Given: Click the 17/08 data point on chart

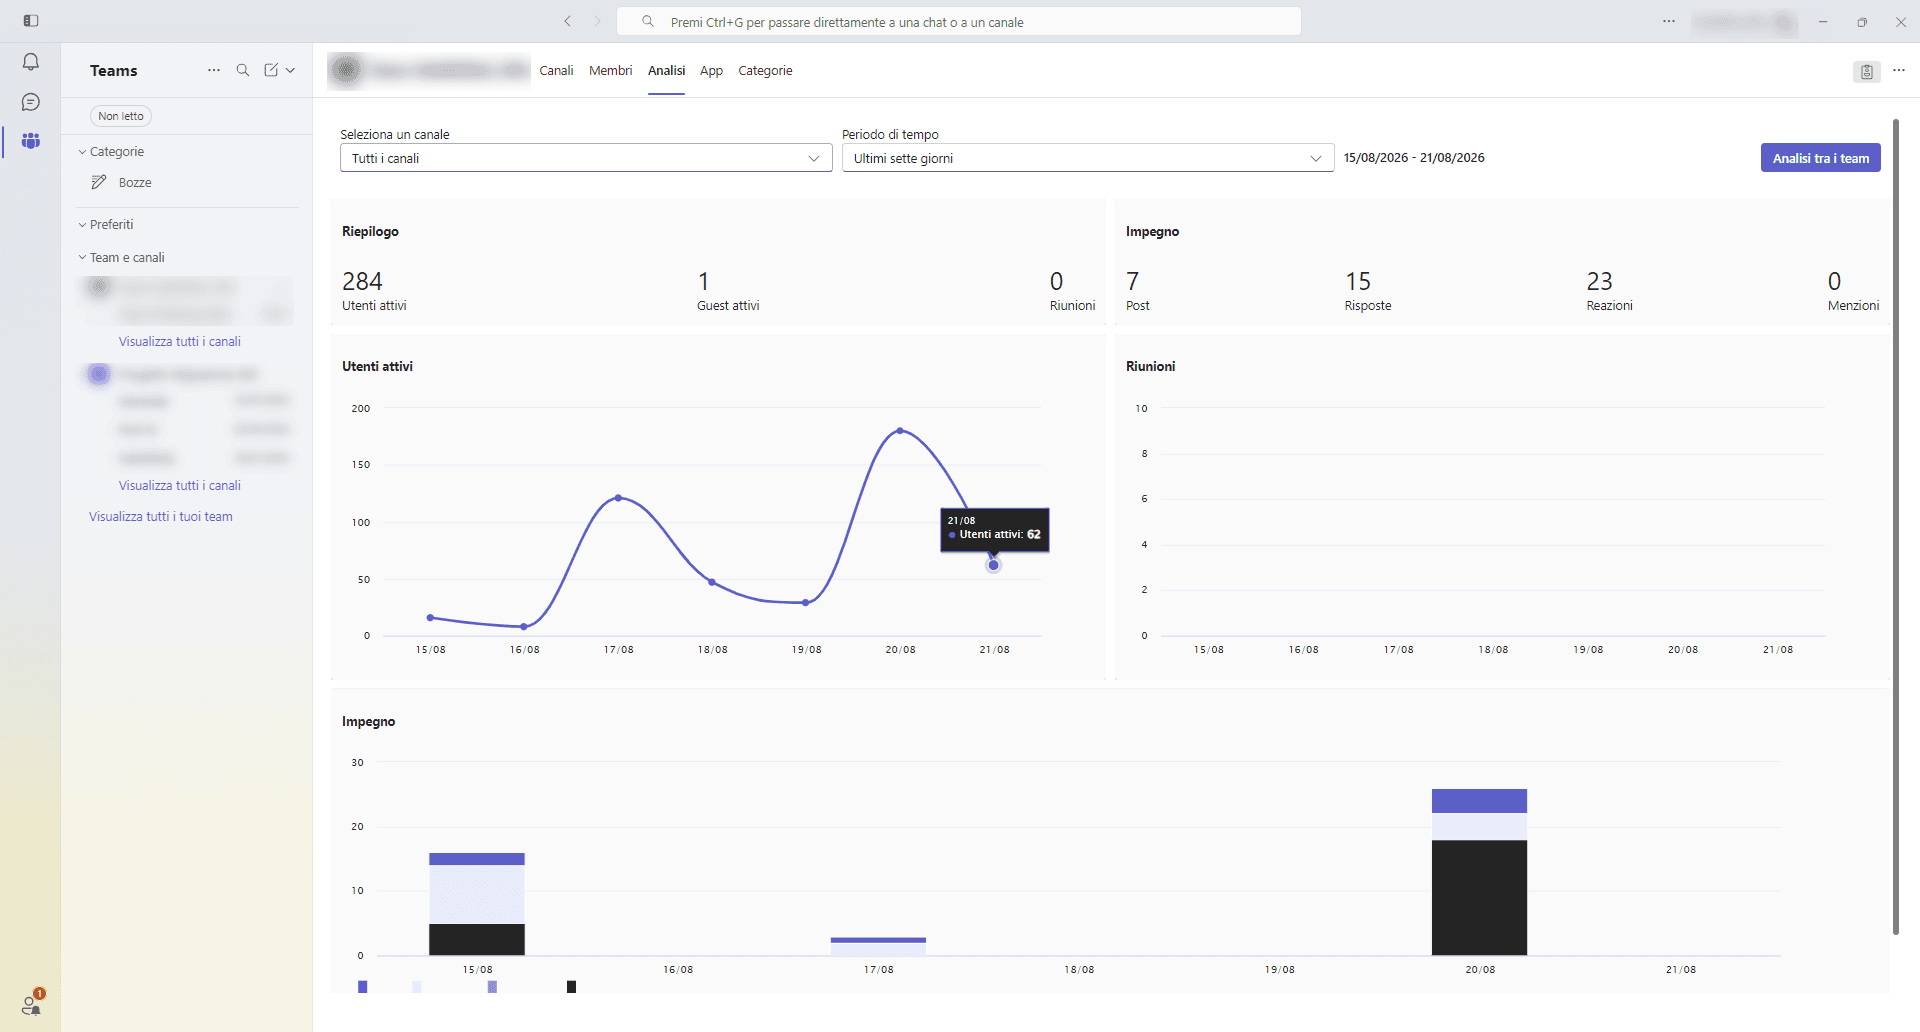Looking at the screenshot, I should click(x=618, y=497).
